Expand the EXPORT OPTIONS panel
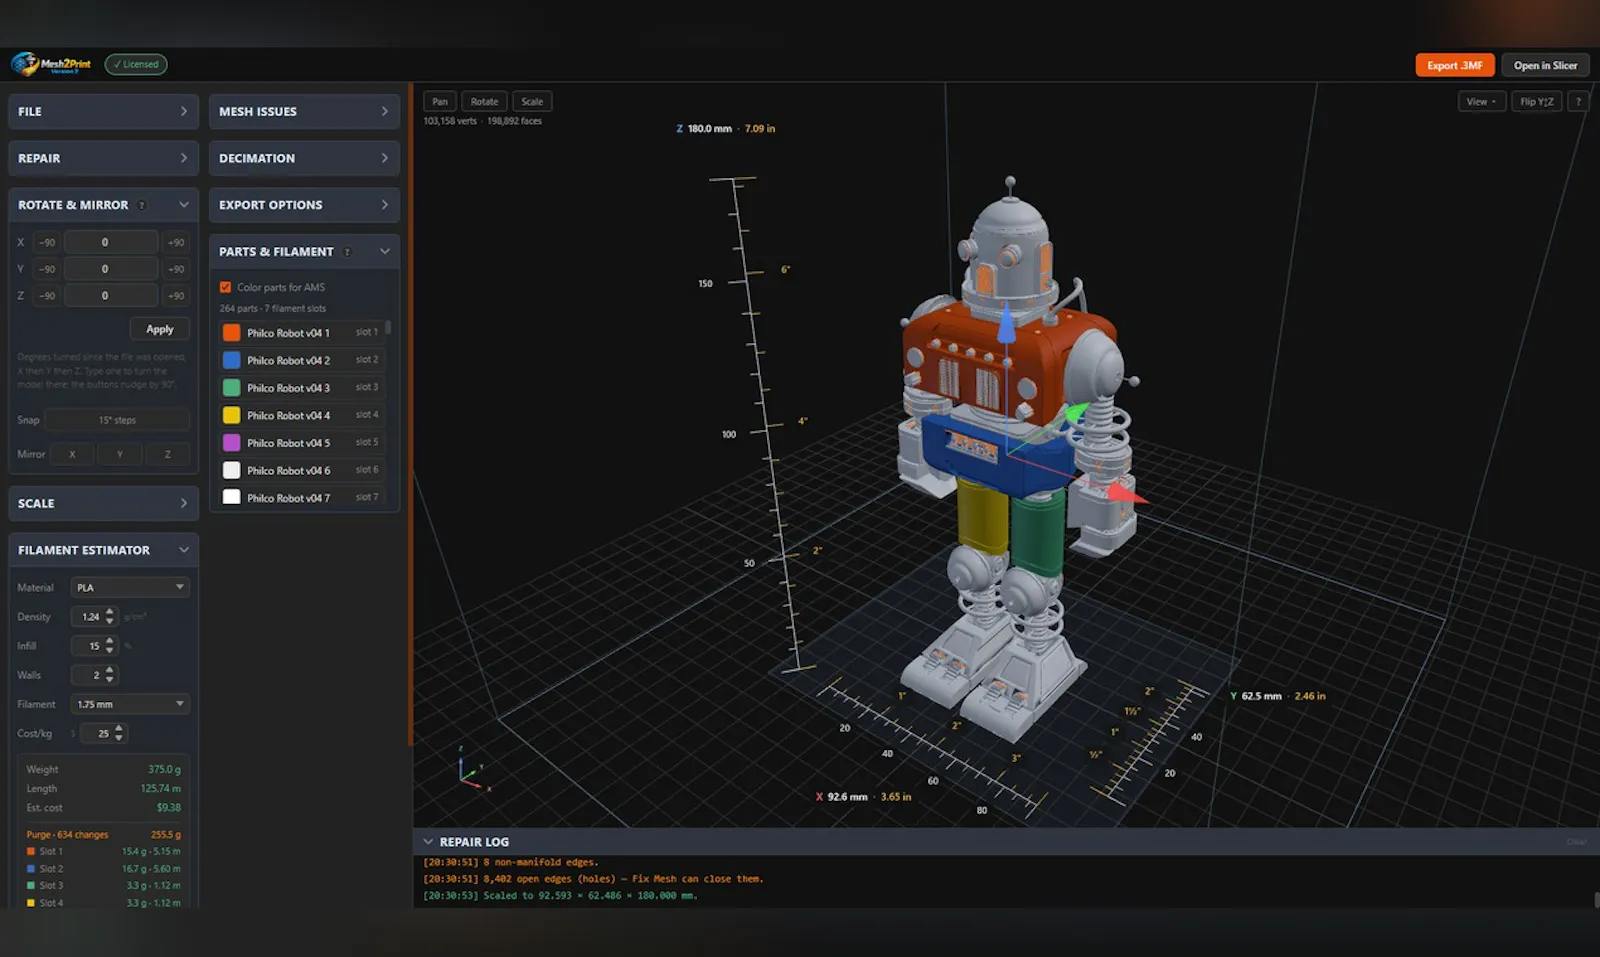The width and height of the screenshot is (1600, 957). point(304,205)
